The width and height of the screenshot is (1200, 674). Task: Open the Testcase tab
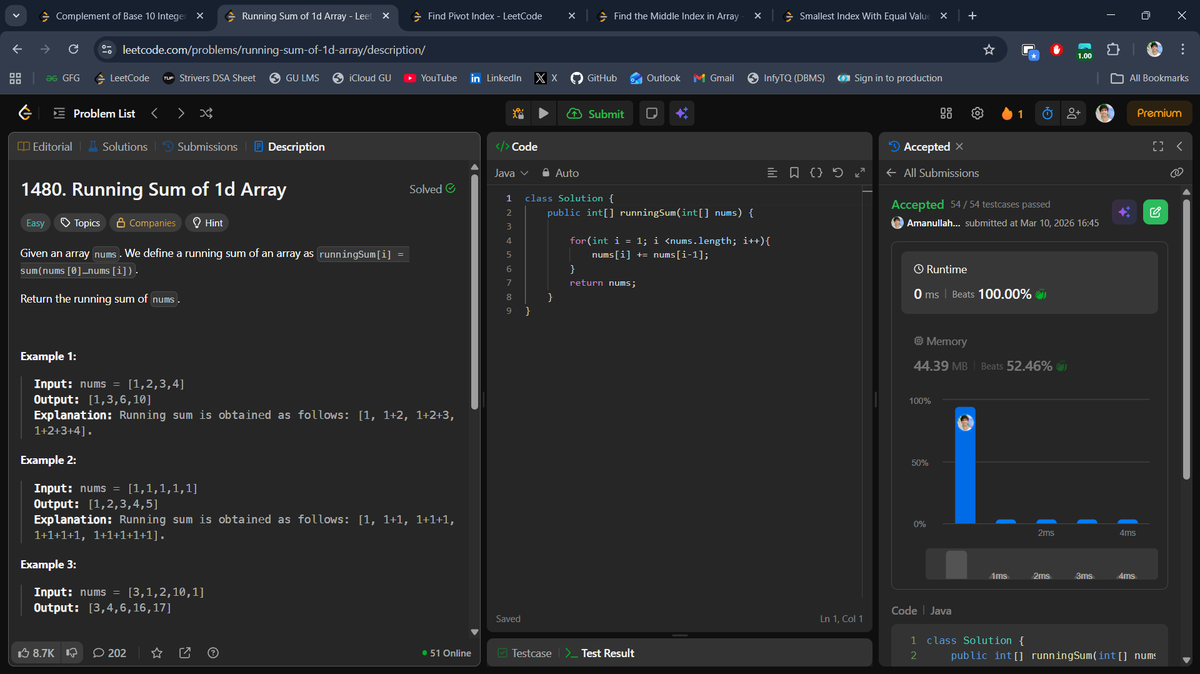point(524,653)
